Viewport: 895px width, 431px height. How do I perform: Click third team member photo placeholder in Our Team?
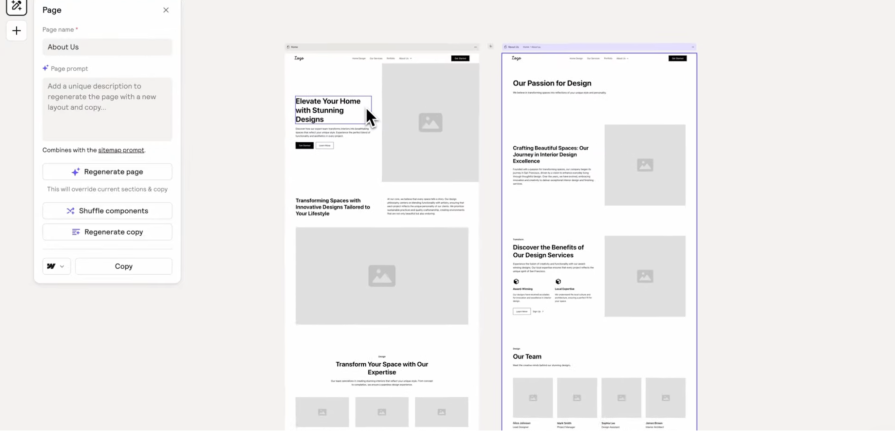pyautogui.click(x=621, y=398)
